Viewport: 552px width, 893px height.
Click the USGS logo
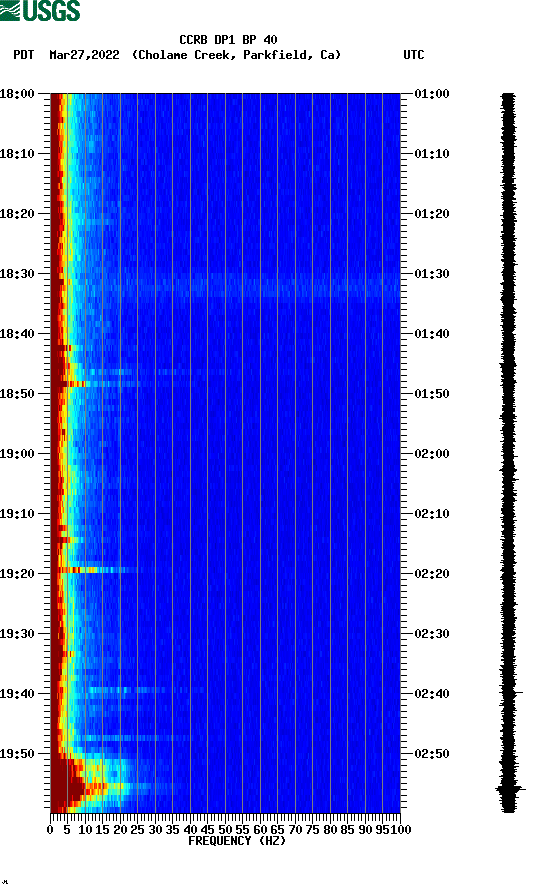click(40, 10)
